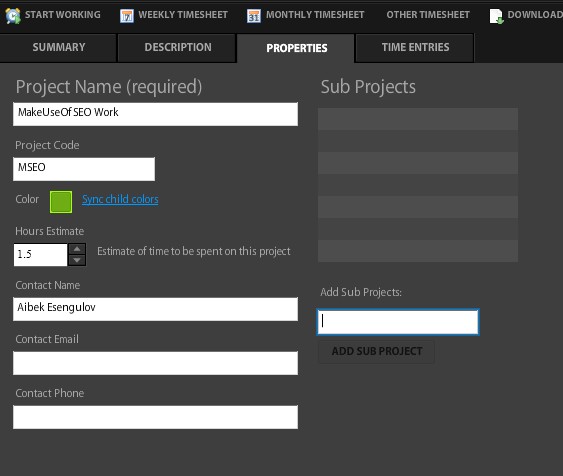Click the Sync child colors link
The image size is (563, 476).
coord(120,199)
